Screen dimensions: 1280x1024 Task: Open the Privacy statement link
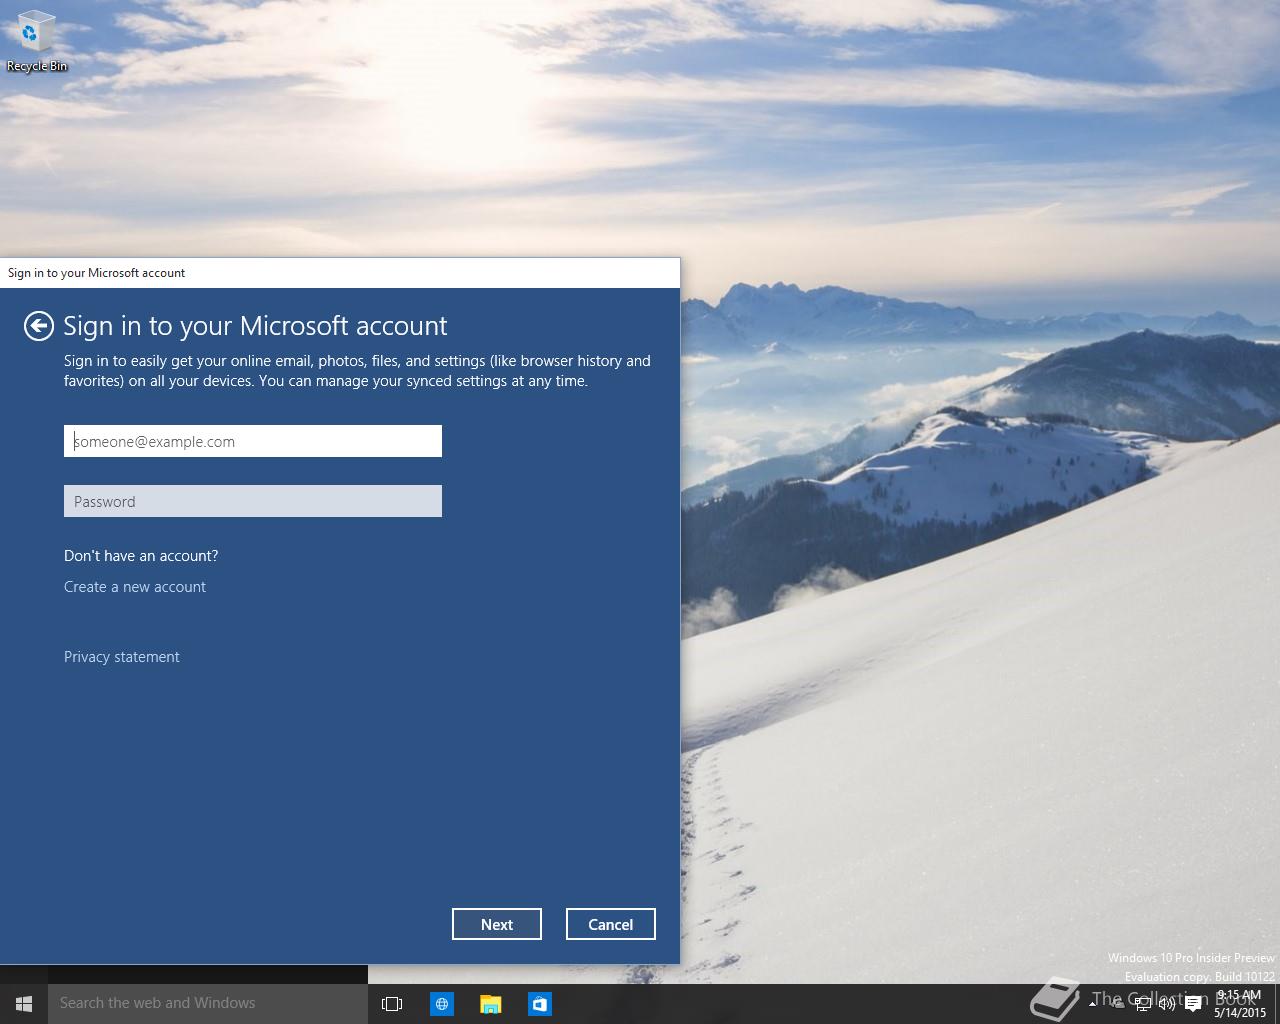click(x=122, y=657)
